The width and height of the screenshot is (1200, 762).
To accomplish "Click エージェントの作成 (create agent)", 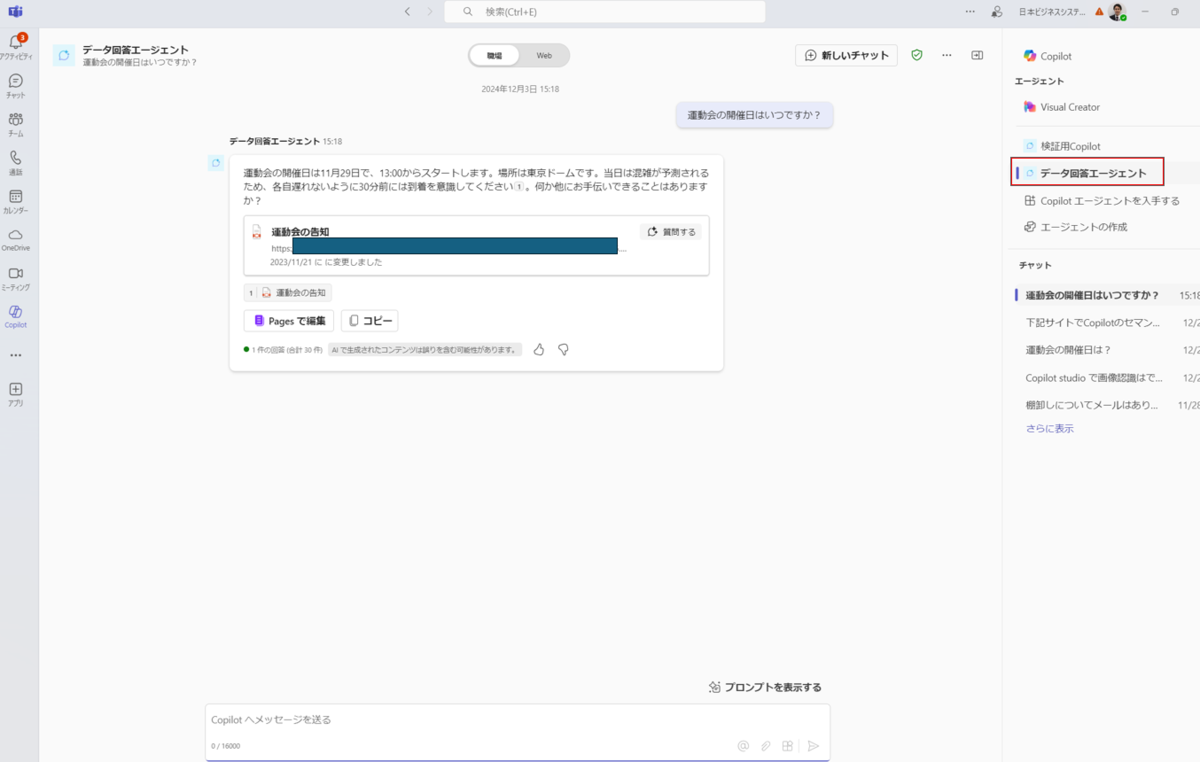I will tap(1075, 227).
